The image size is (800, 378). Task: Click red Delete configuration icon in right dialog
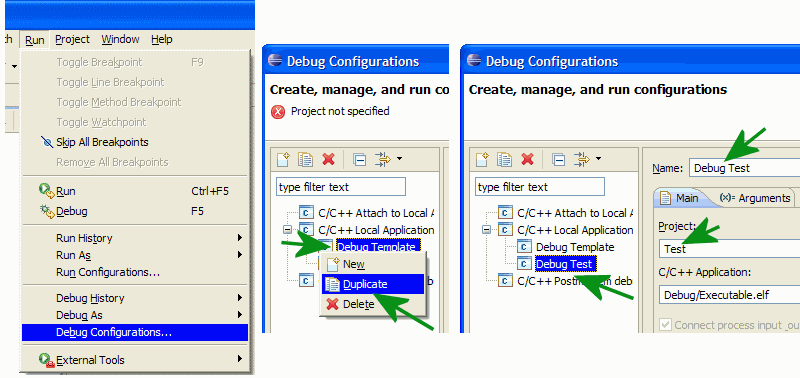click(x=528, y=160)
